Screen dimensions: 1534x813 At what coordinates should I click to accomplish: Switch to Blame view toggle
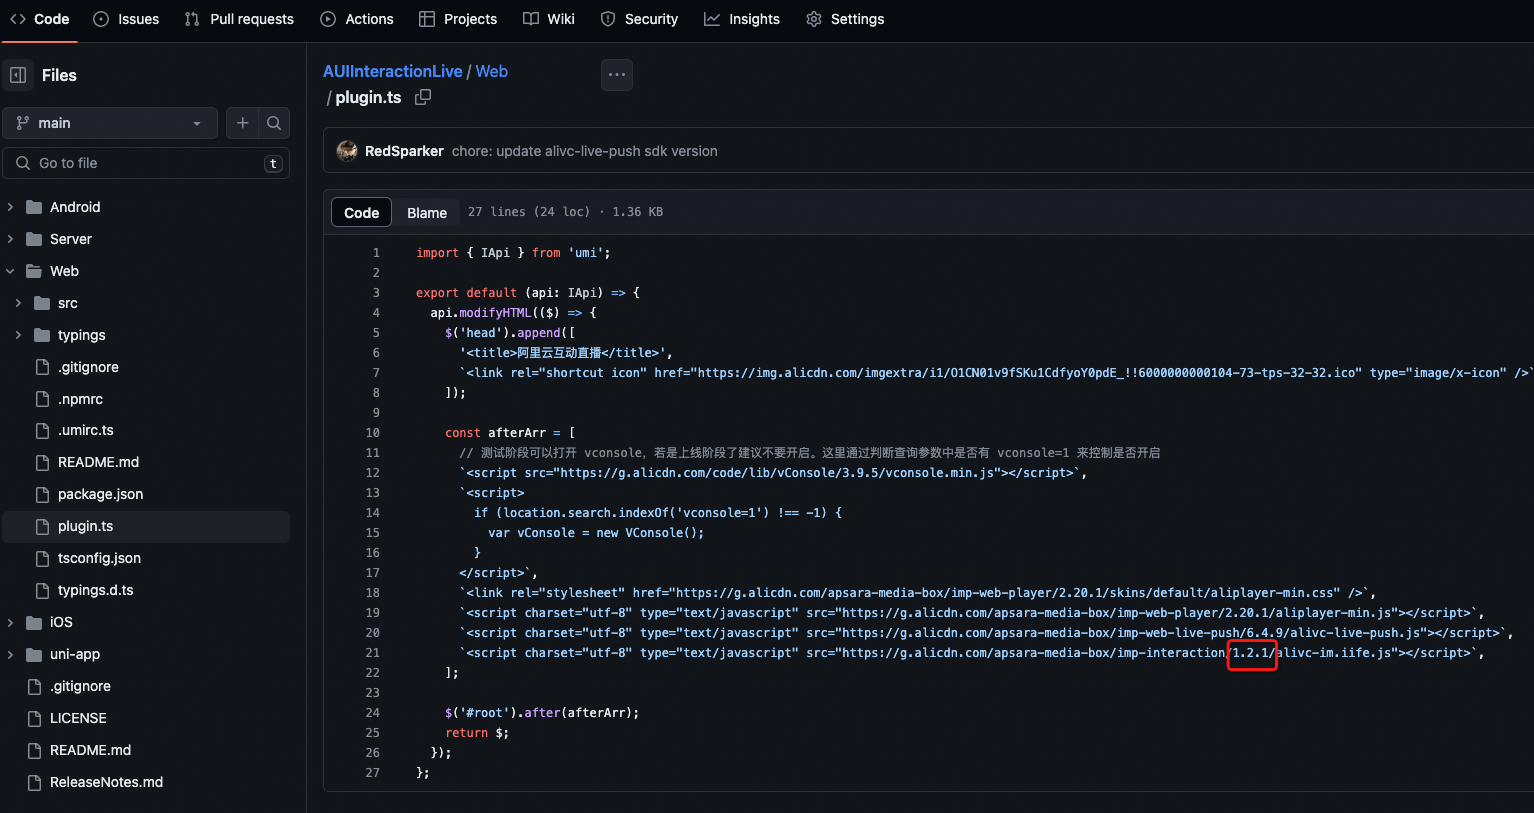pyautogui.click(x=427, y=212)
